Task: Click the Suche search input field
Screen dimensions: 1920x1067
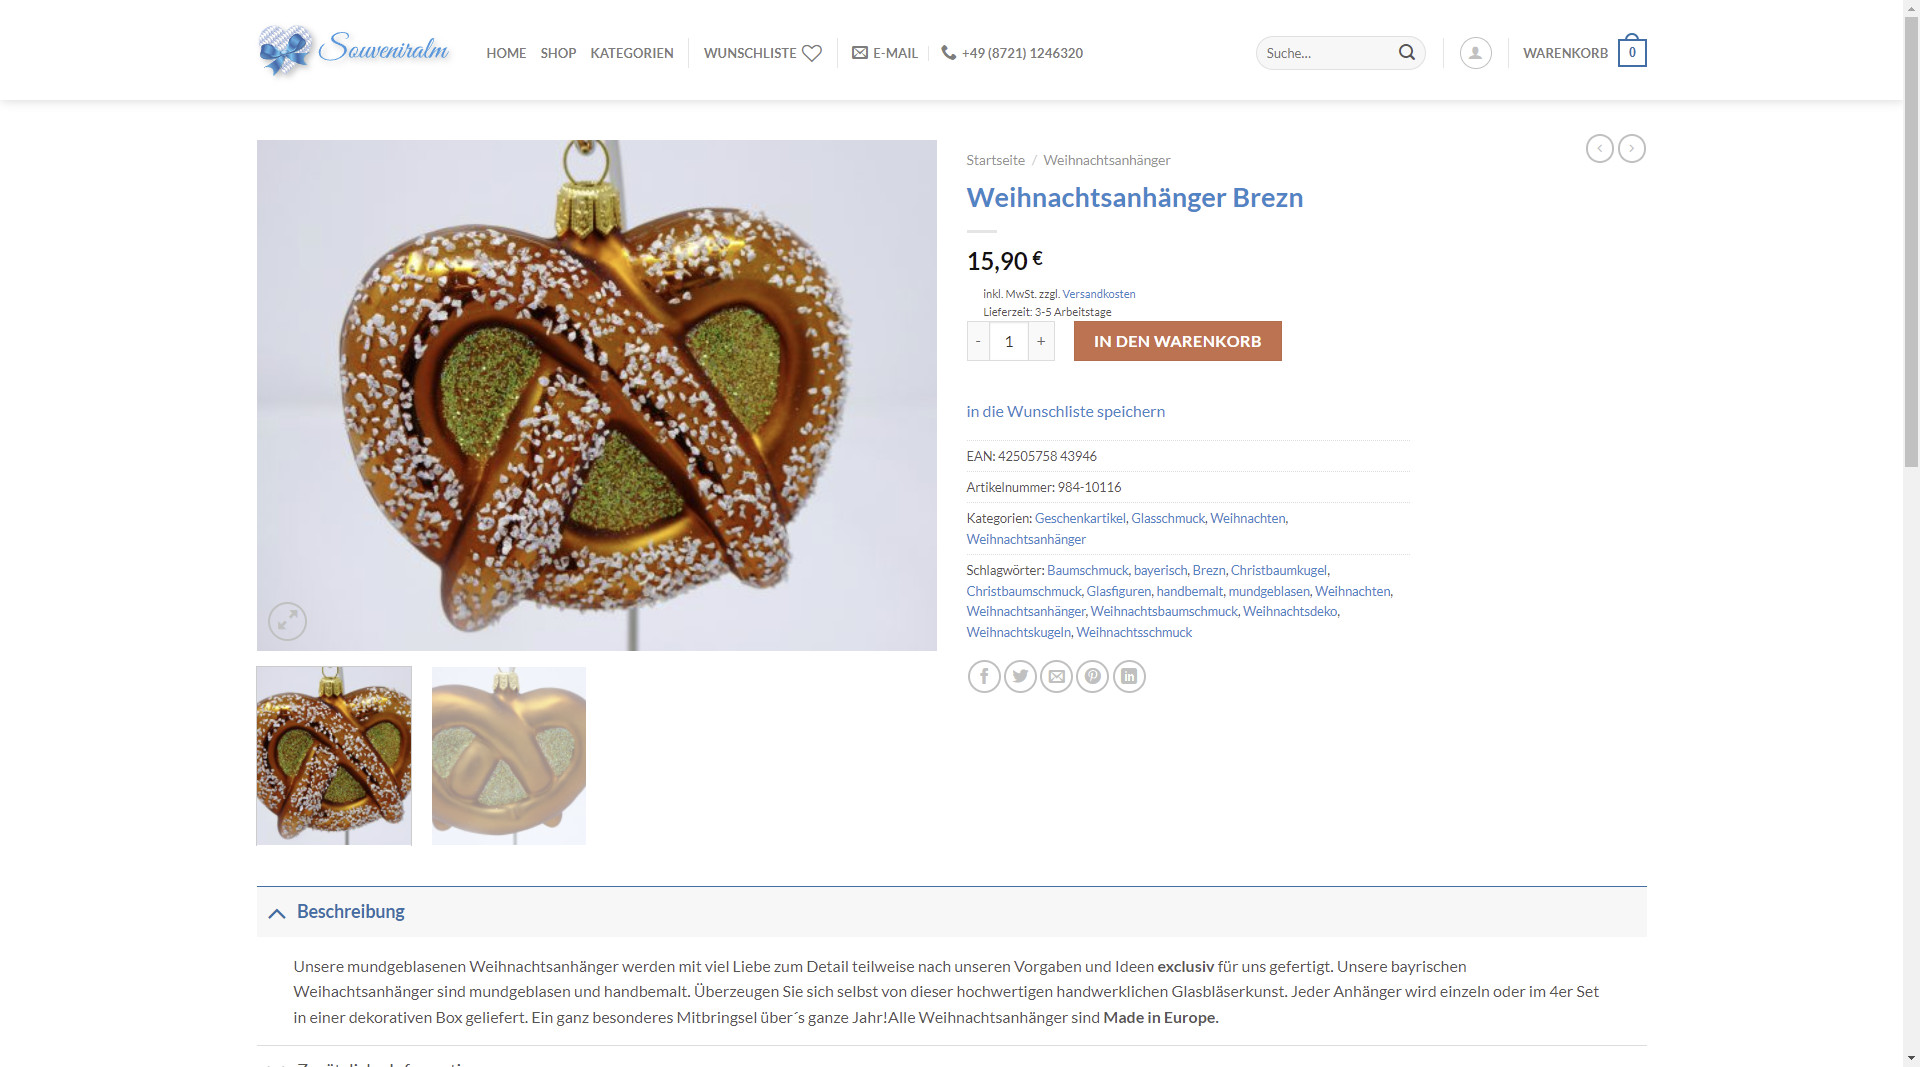Action: [x=1326, y=53]
